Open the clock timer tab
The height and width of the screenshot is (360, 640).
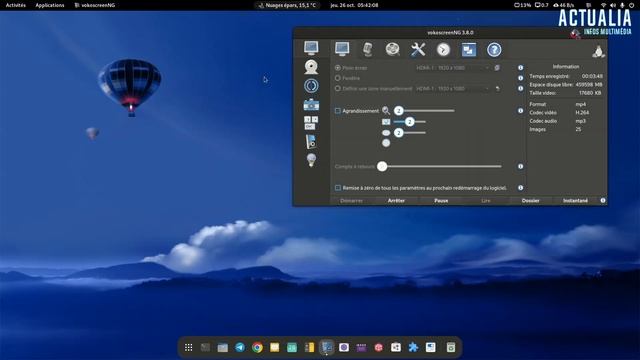(443, 49)
